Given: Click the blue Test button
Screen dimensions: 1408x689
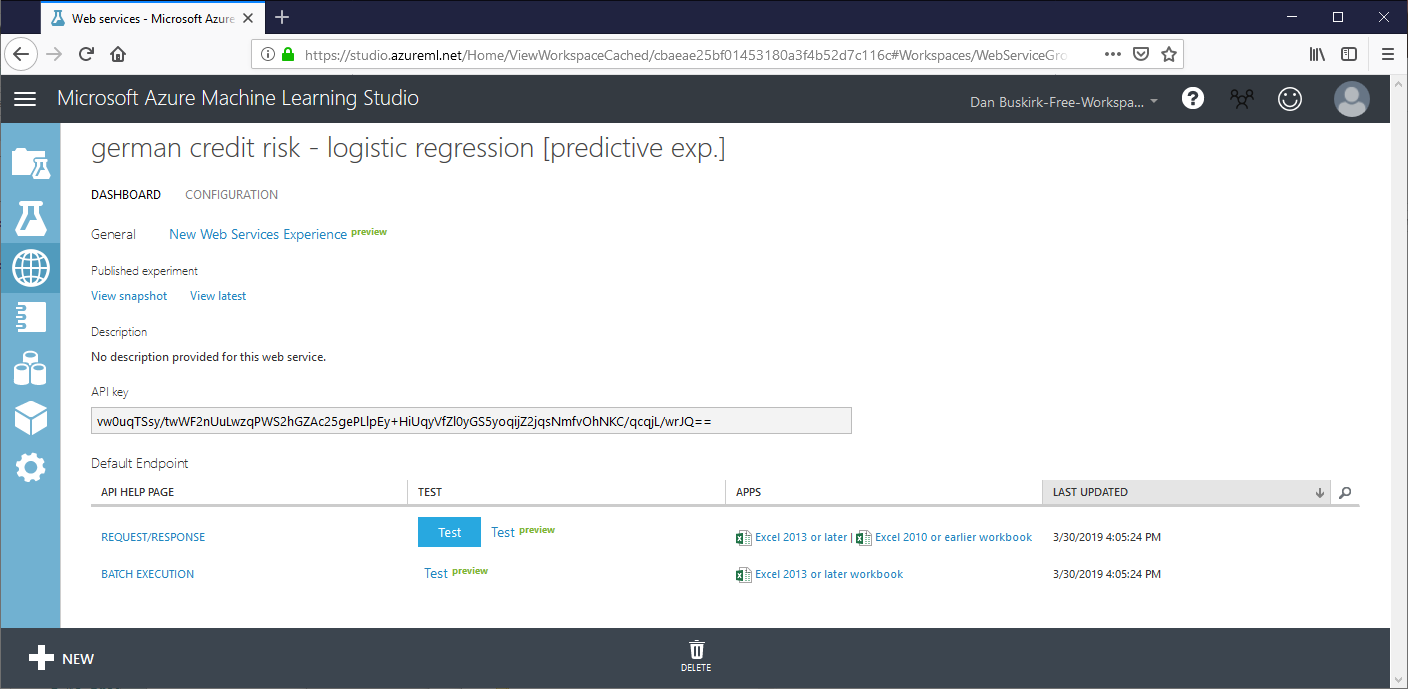Looking at the screenshot, I should [450, 532].
